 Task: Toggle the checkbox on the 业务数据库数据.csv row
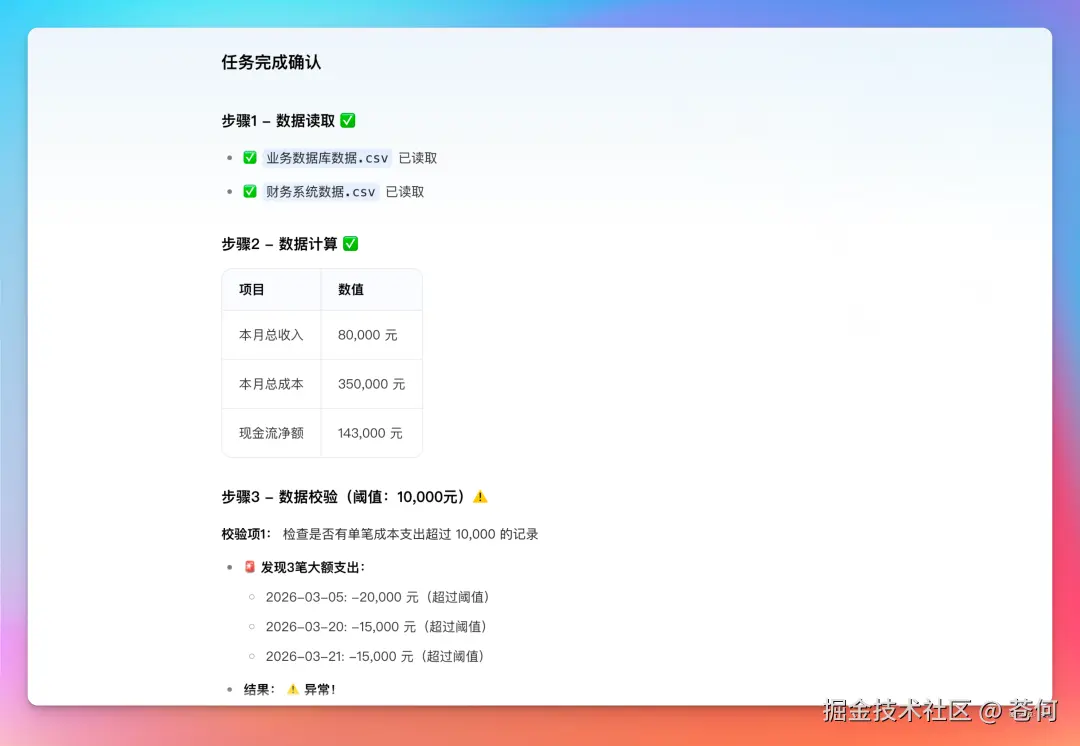250,157
